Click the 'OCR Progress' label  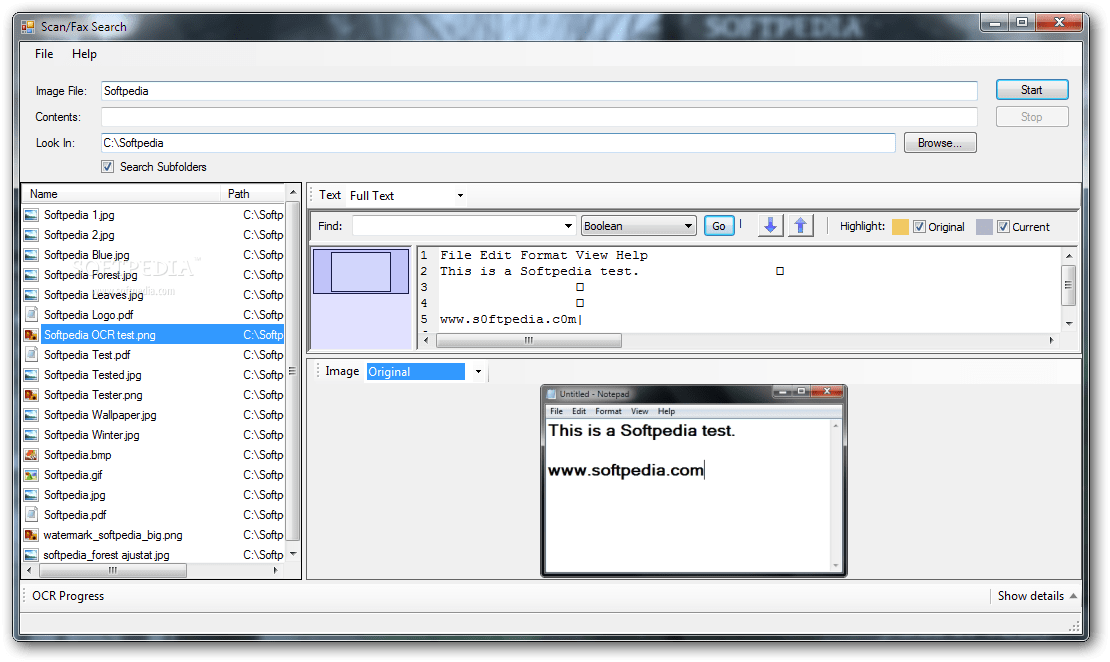point(68,596)
